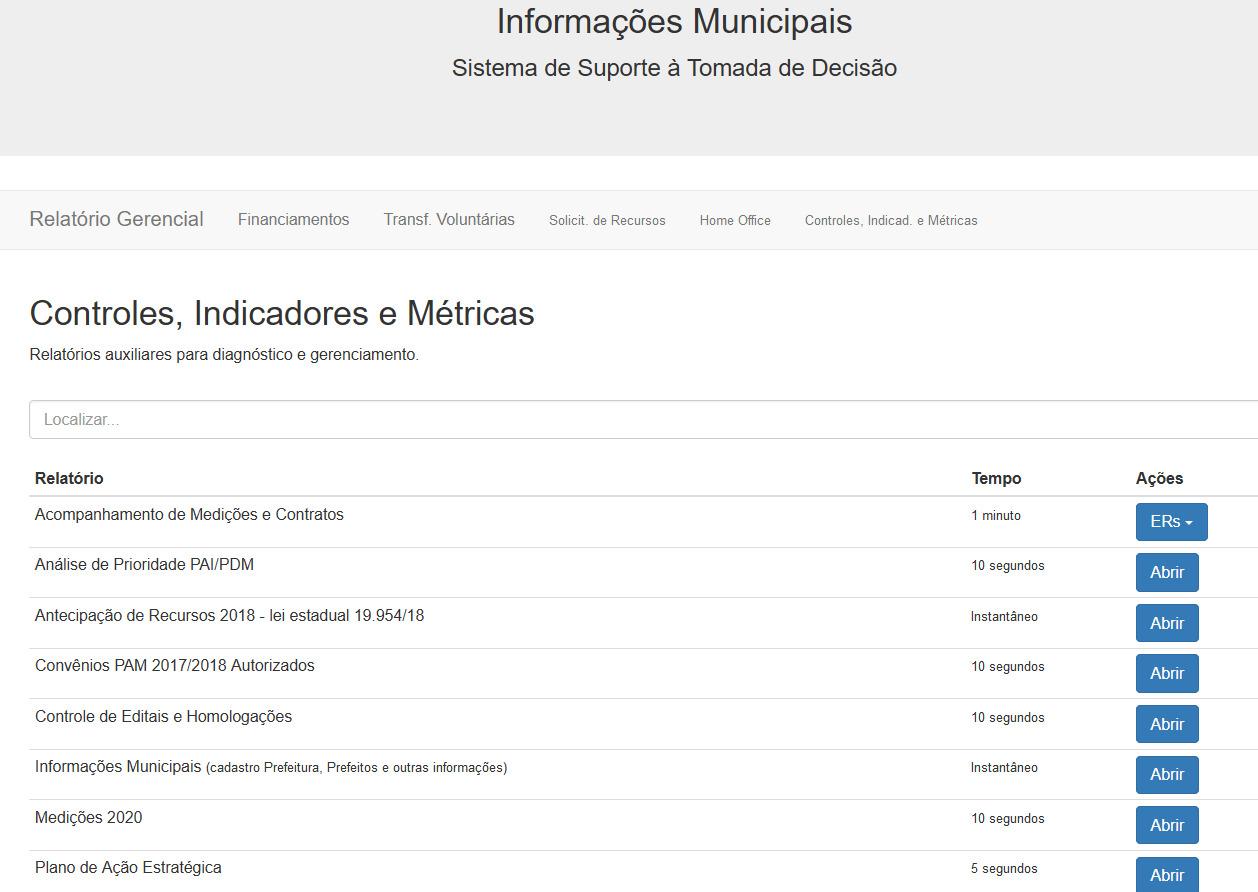Click the Informações Municipais page title
This screenshot has height=892, width=1258.
pyautogui.click(x=674, y=21)
